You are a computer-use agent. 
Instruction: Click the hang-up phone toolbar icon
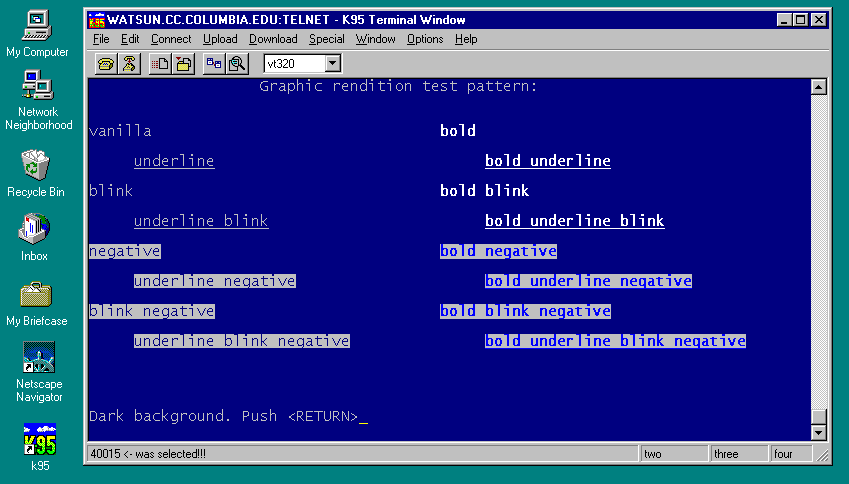tap(129, 64)
